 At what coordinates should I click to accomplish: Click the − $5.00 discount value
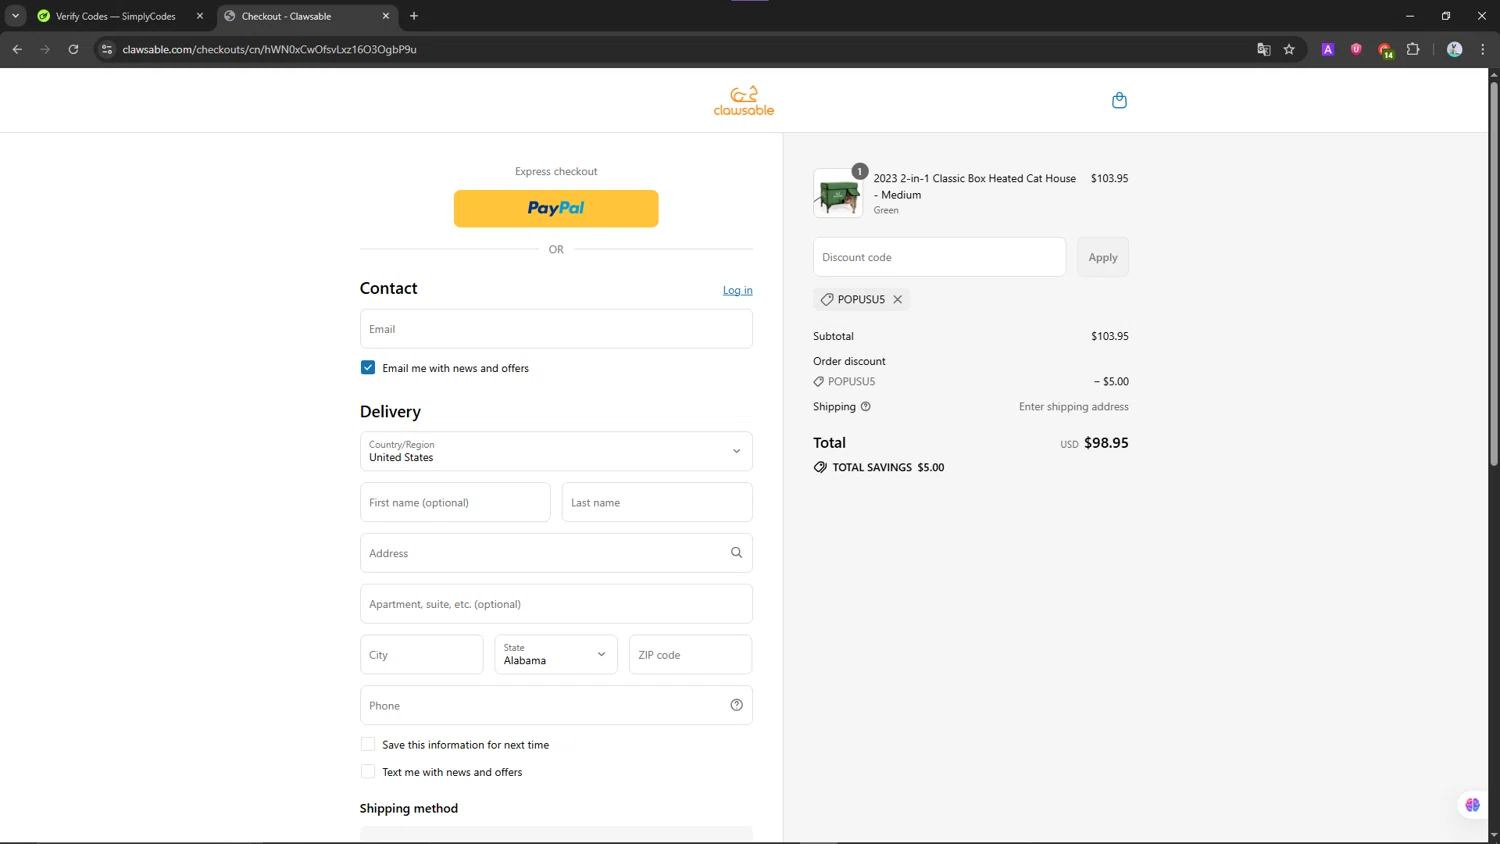tap(1111, 381)
